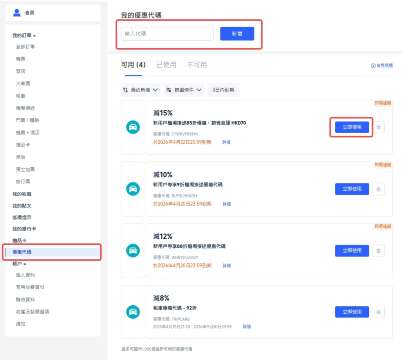This screenshot has height=360, width=402.
Task: Open details link on 減10% coupon
Action: click(x=226, y=204)
